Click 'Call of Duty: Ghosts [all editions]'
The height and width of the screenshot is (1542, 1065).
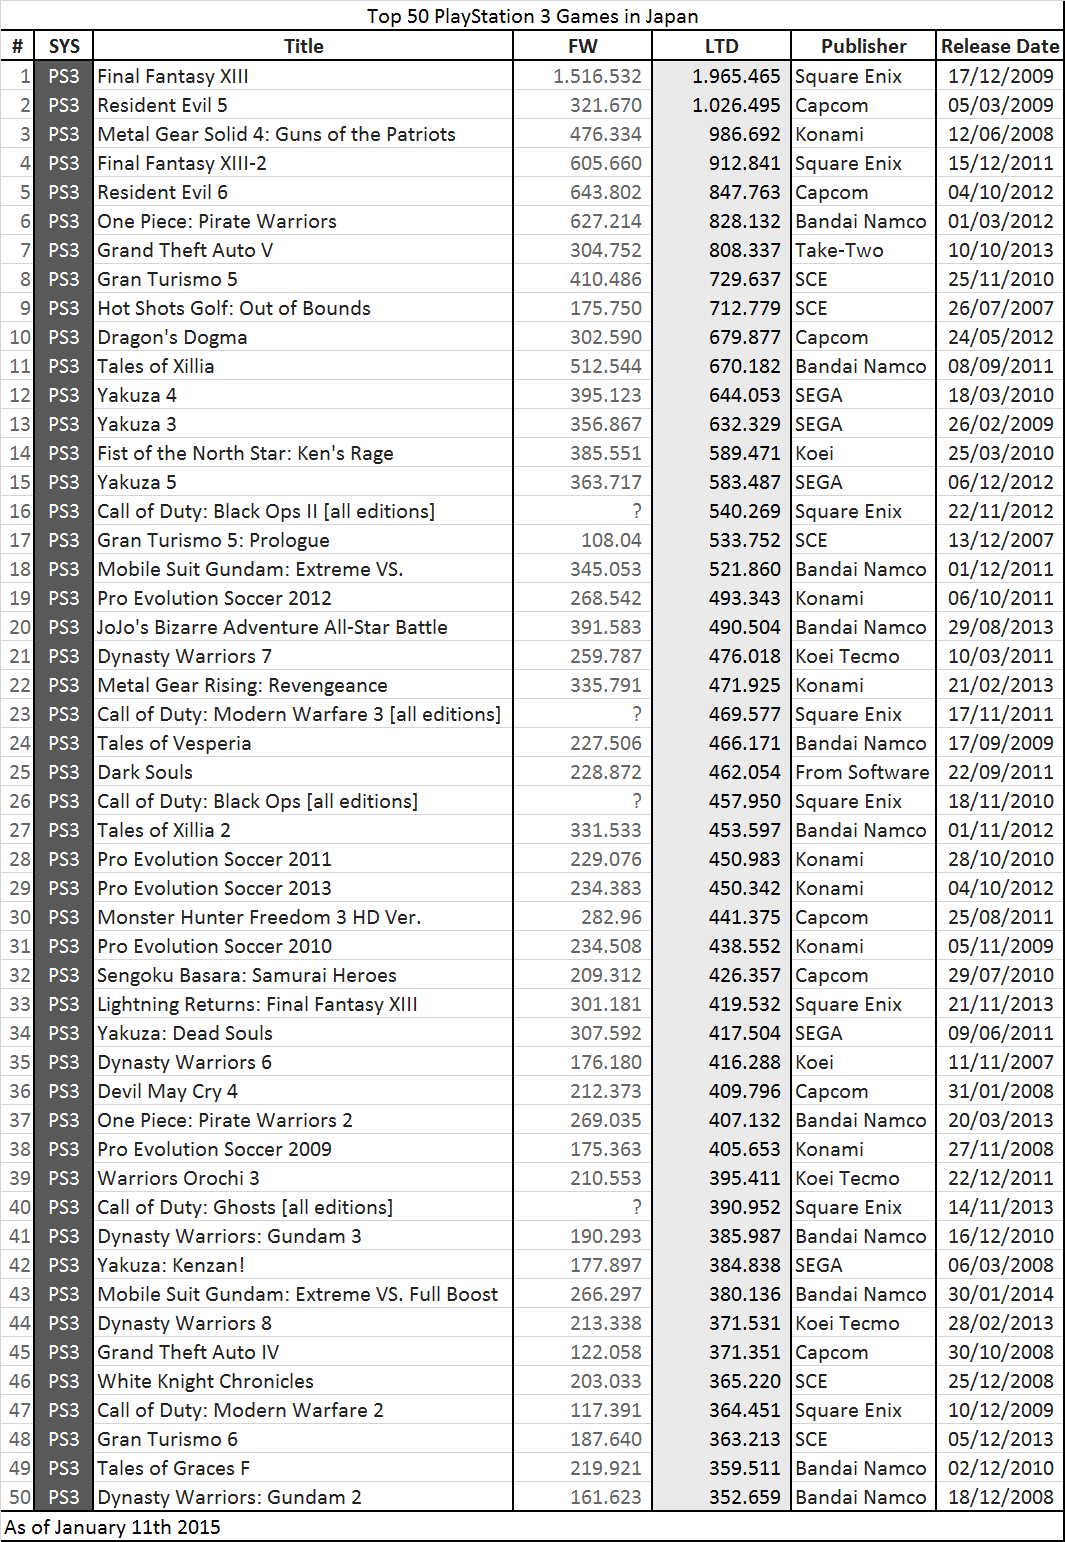click(x=303, y=1207)
